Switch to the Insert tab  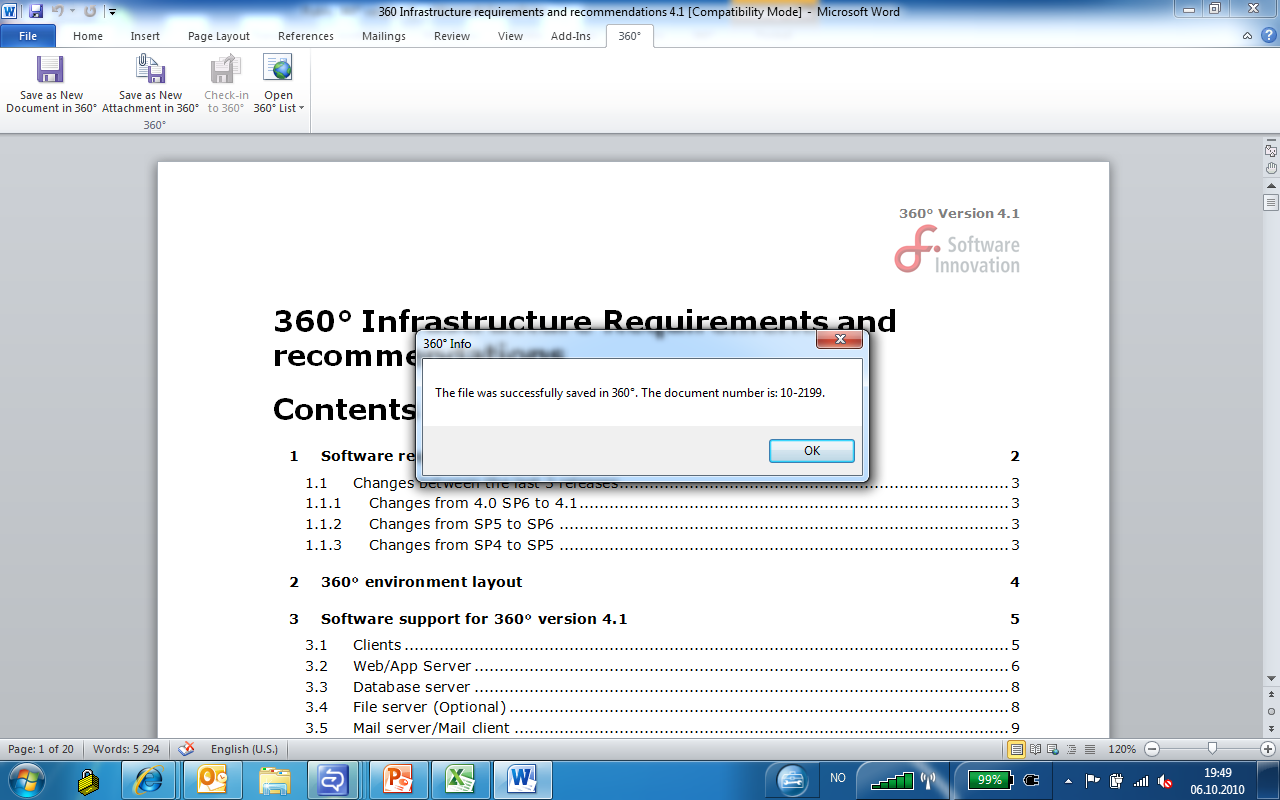(145, 36)
